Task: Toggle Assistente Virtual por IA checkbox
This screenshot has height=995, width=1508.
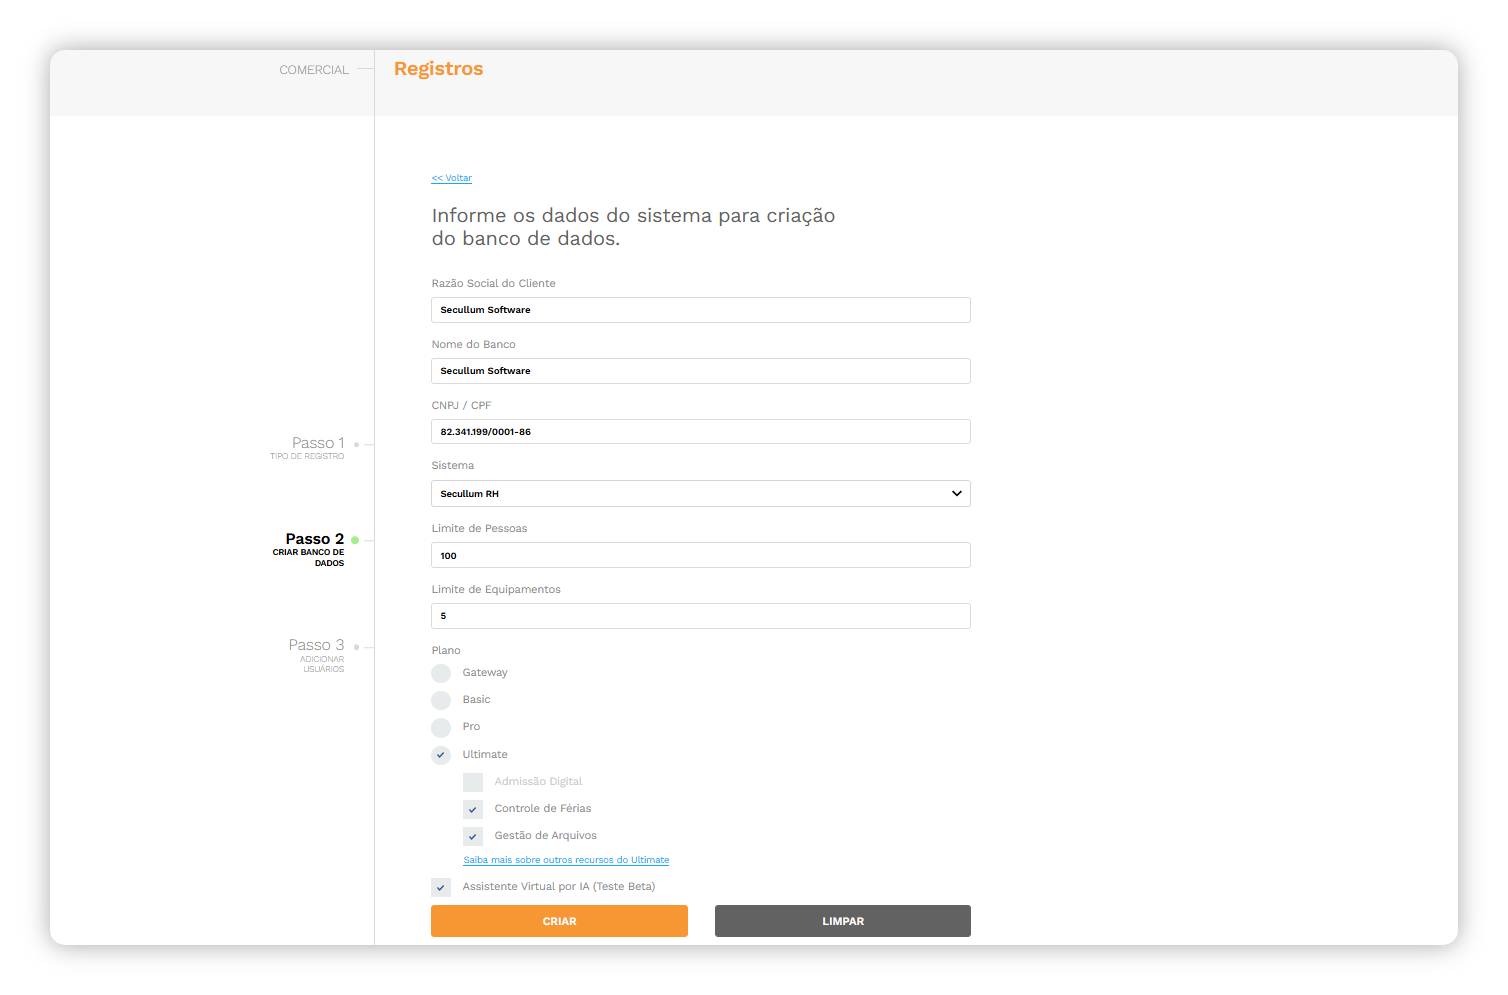Action: coord(441,887)
